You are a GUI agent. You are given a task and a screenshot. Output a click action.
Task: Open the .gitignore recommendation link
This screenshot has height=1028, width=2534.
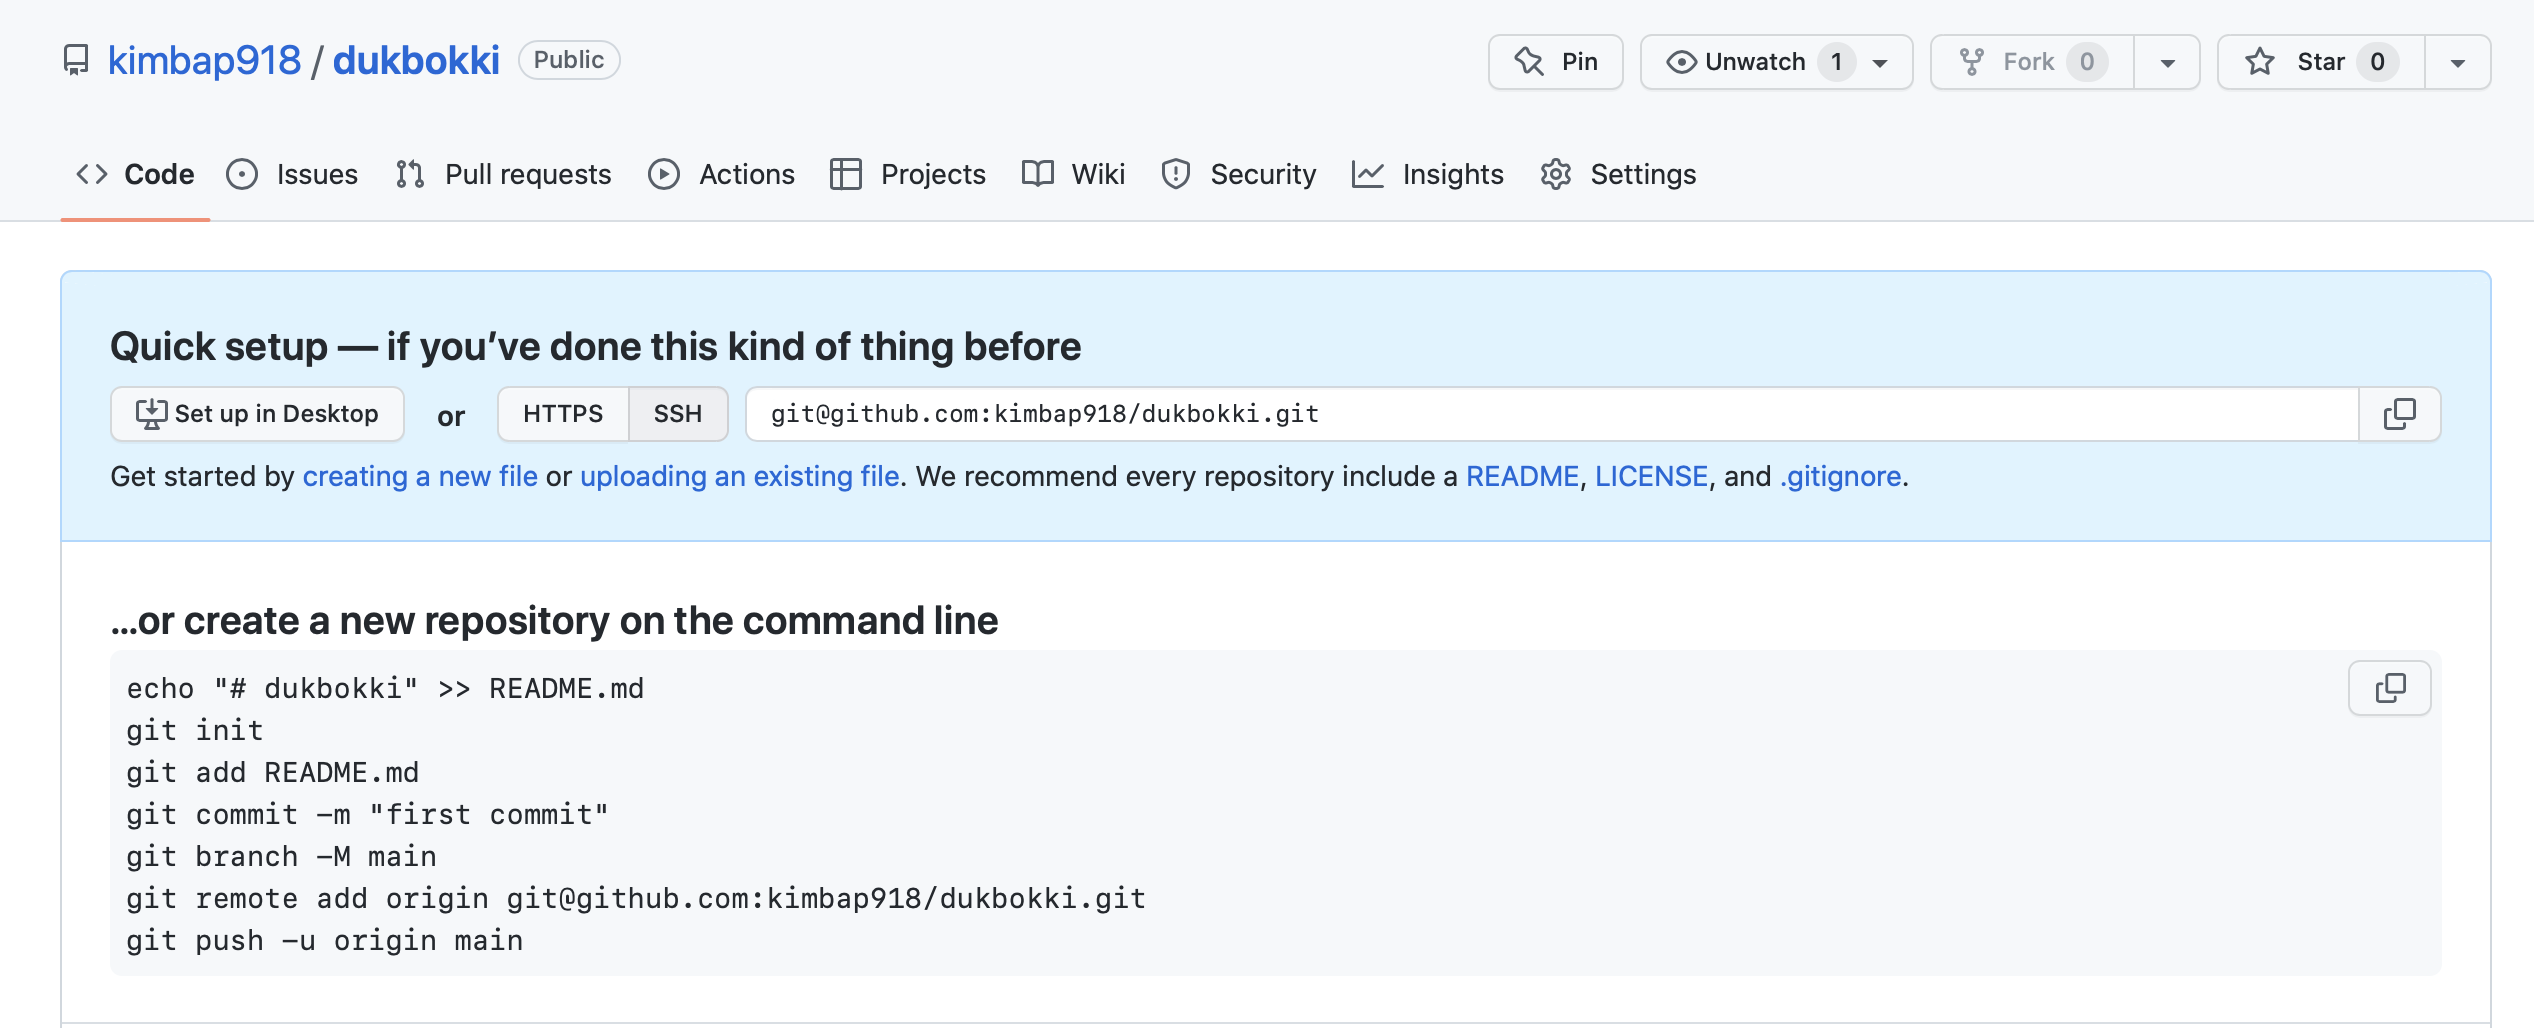pos(1840,476)
